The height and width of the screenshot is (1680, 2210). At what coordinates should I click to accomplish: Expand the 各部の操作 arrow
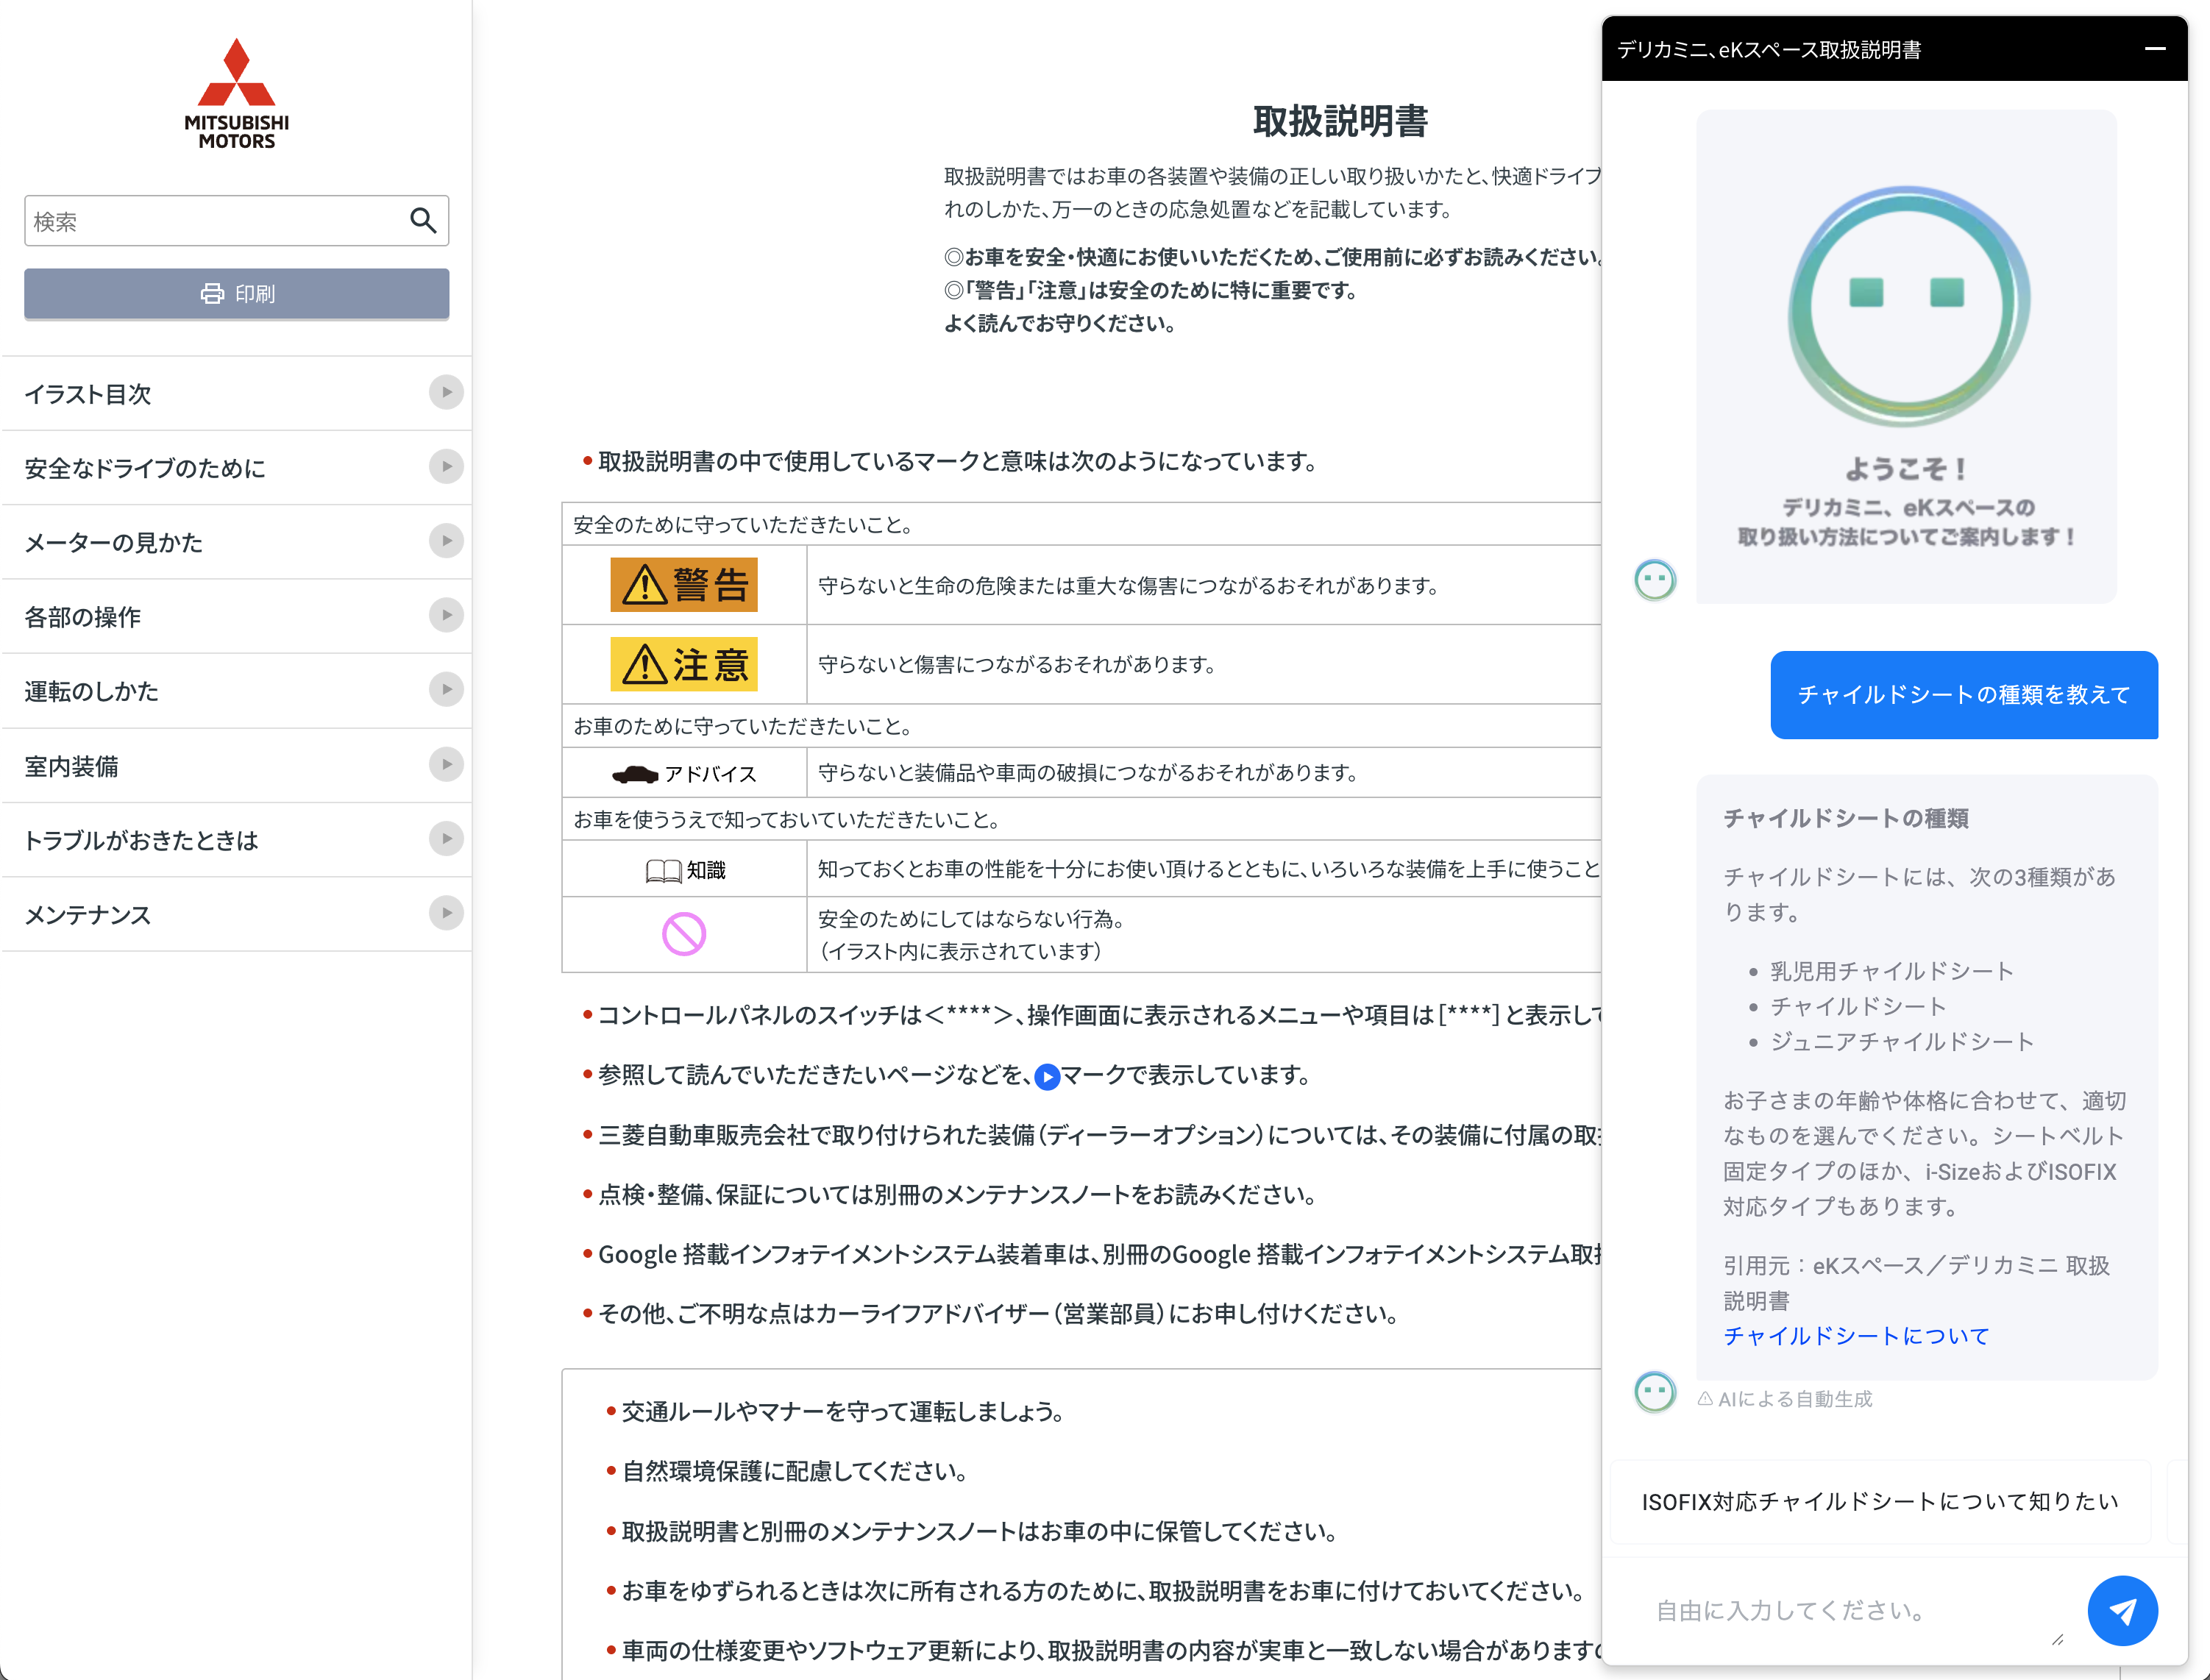(446, 615)
